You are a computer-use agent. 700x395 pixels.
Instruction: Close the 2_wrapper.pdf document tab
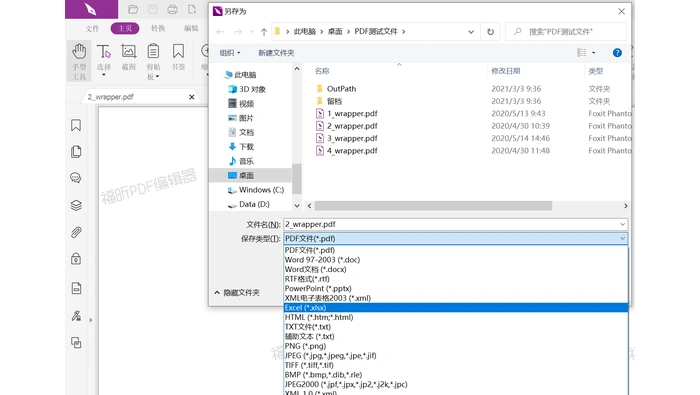tap(192, 97)
